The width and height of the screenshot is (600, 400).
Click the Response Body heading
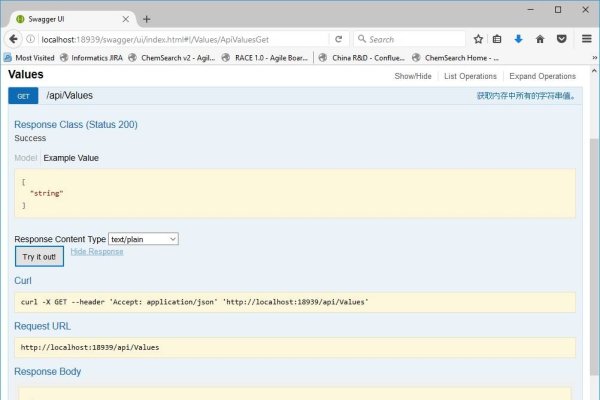47,372
